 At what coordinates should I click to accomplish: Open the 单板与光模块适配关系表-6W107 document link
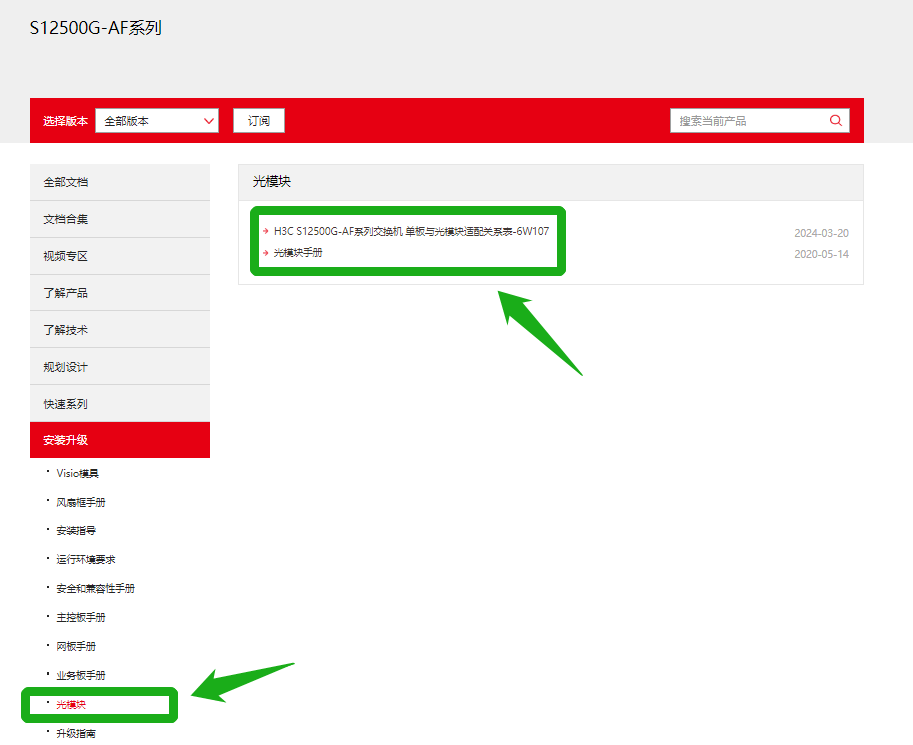(411, 231)
